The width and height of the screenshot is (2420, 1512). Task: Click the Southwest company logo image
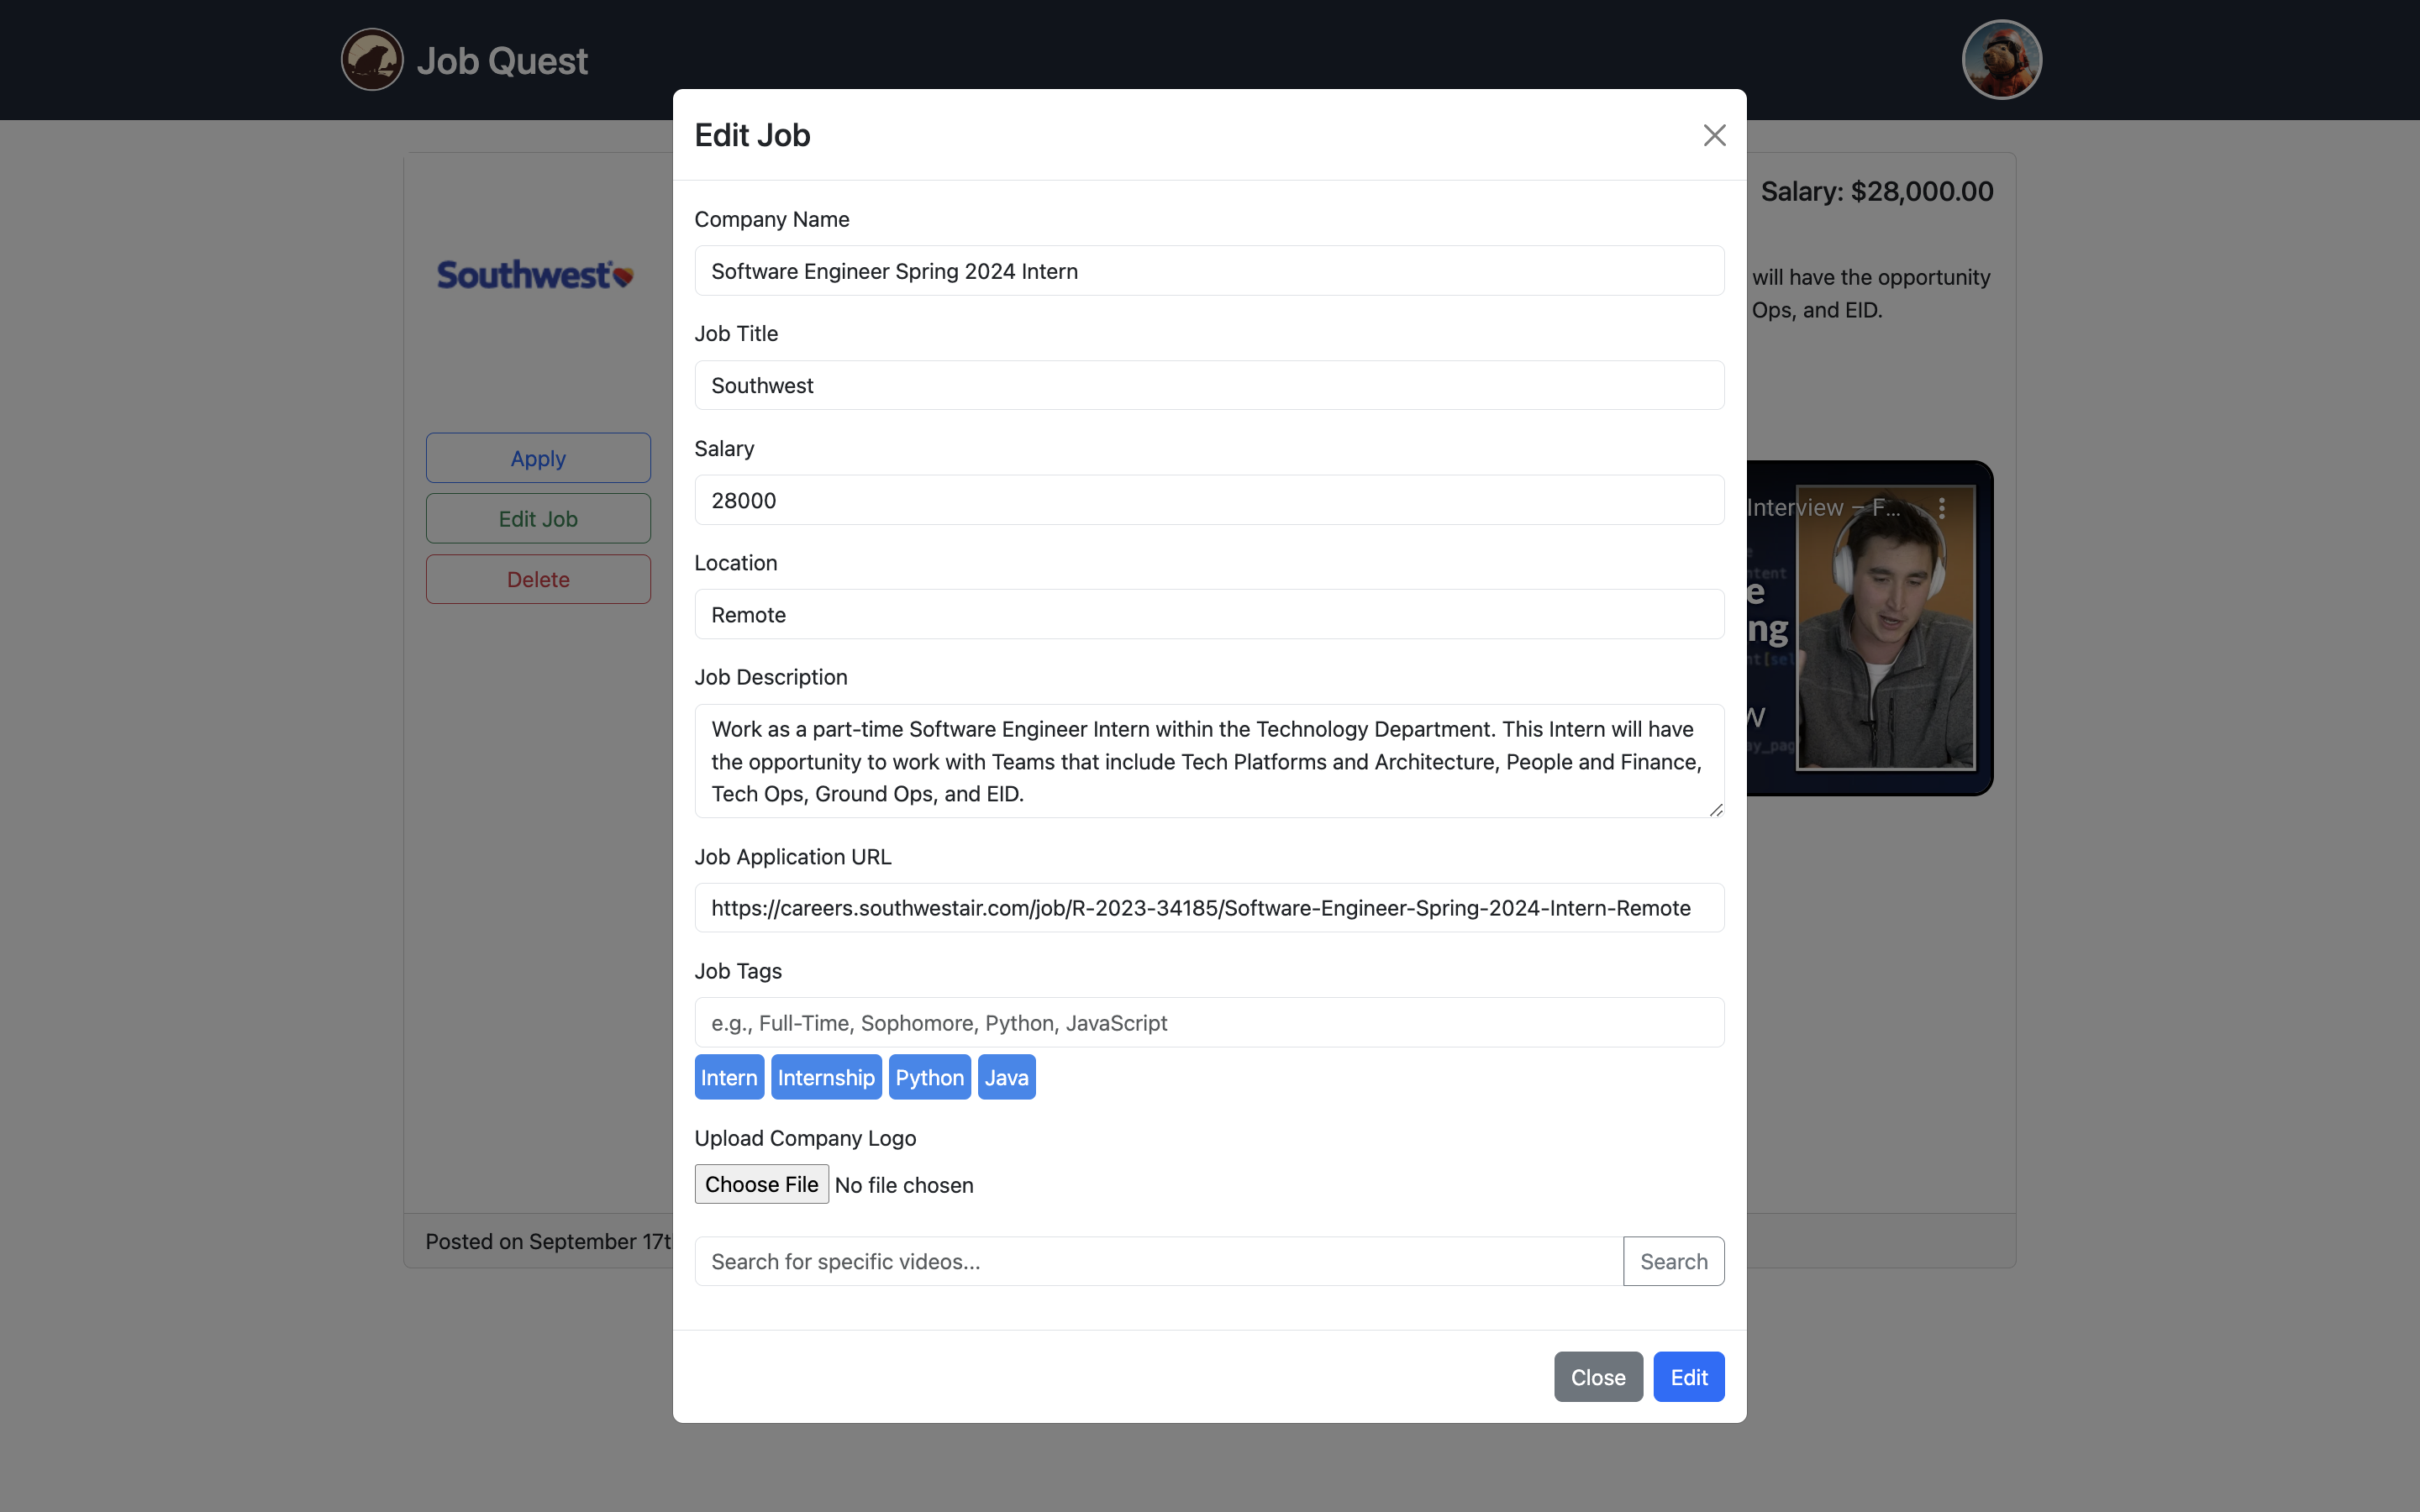[536, 275]
